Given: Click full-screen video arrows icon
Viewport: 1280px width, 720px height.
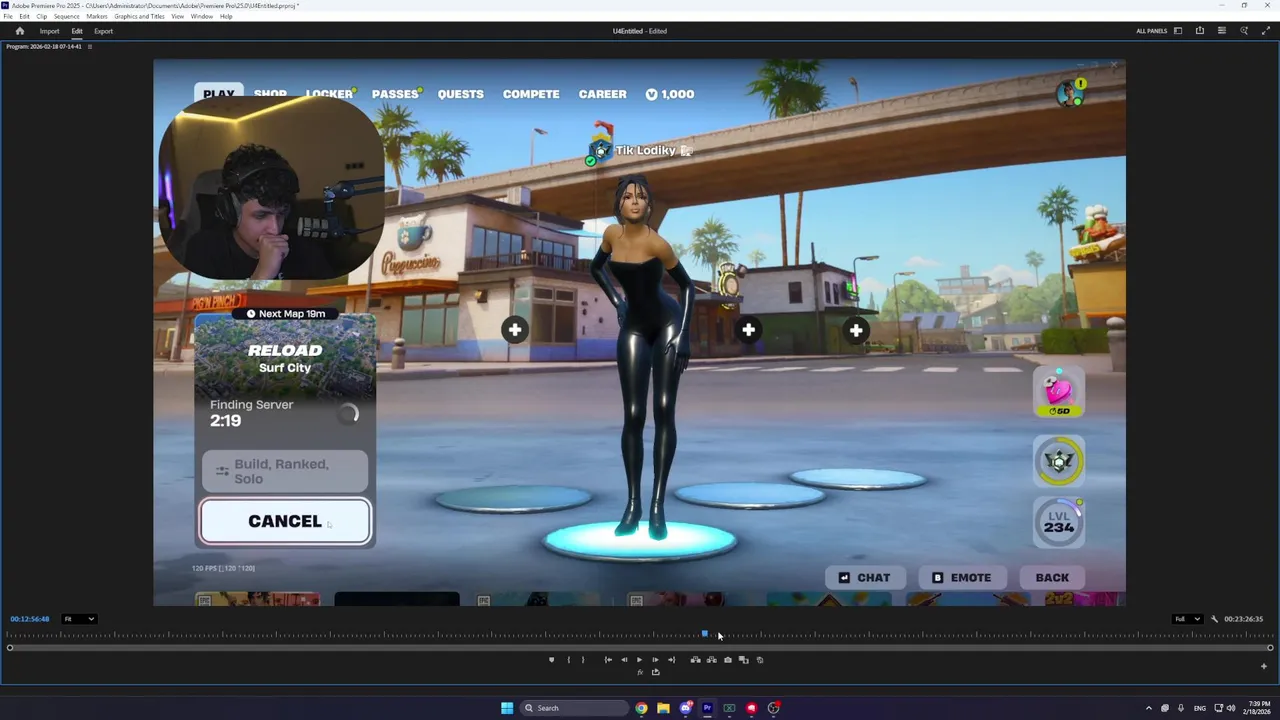Looking at the screenshot, I should pos(1266,31).
